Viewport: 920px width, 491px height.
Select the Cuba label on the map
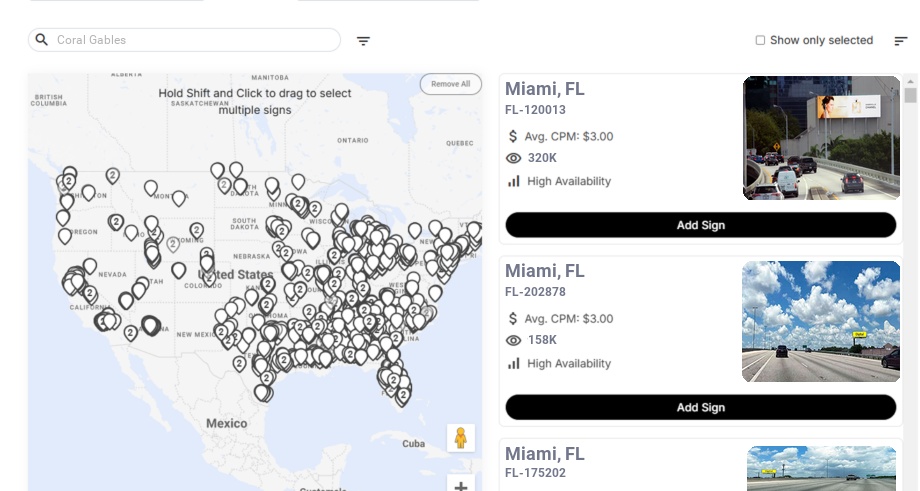(413, 443)
